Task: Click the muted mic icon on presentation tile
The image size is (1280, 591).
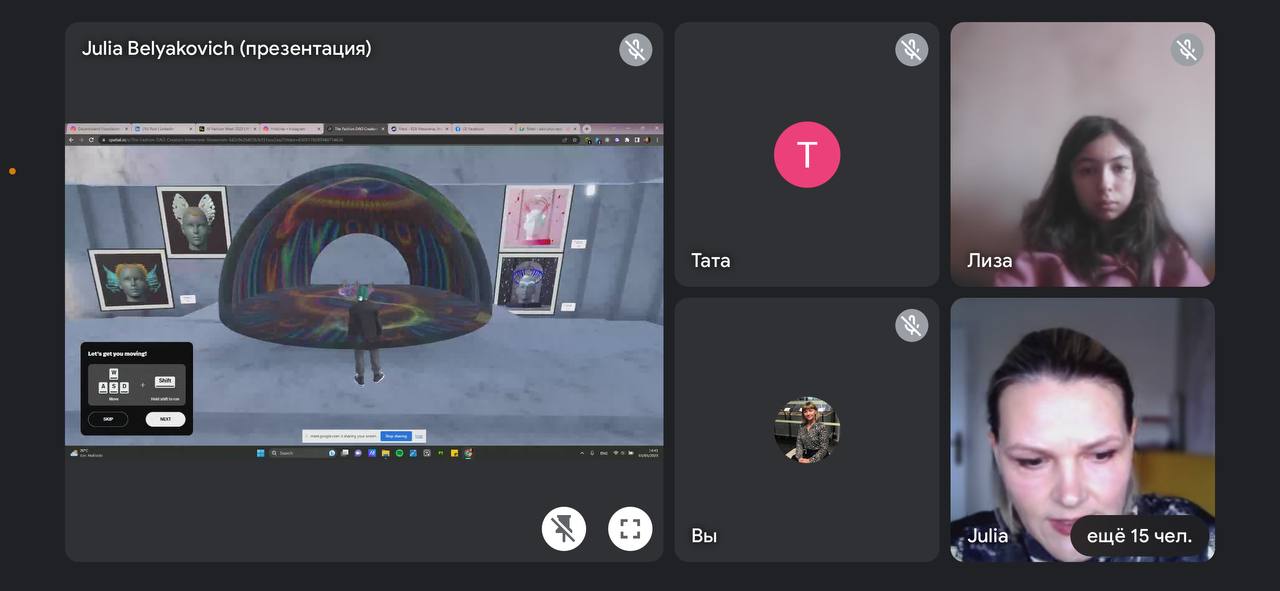Action: point(635,50)
